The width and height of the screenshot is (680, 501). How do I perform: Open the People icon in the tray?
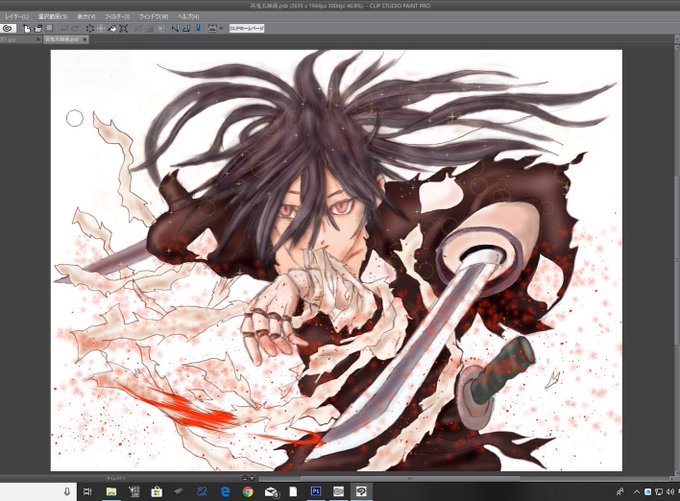620,492
